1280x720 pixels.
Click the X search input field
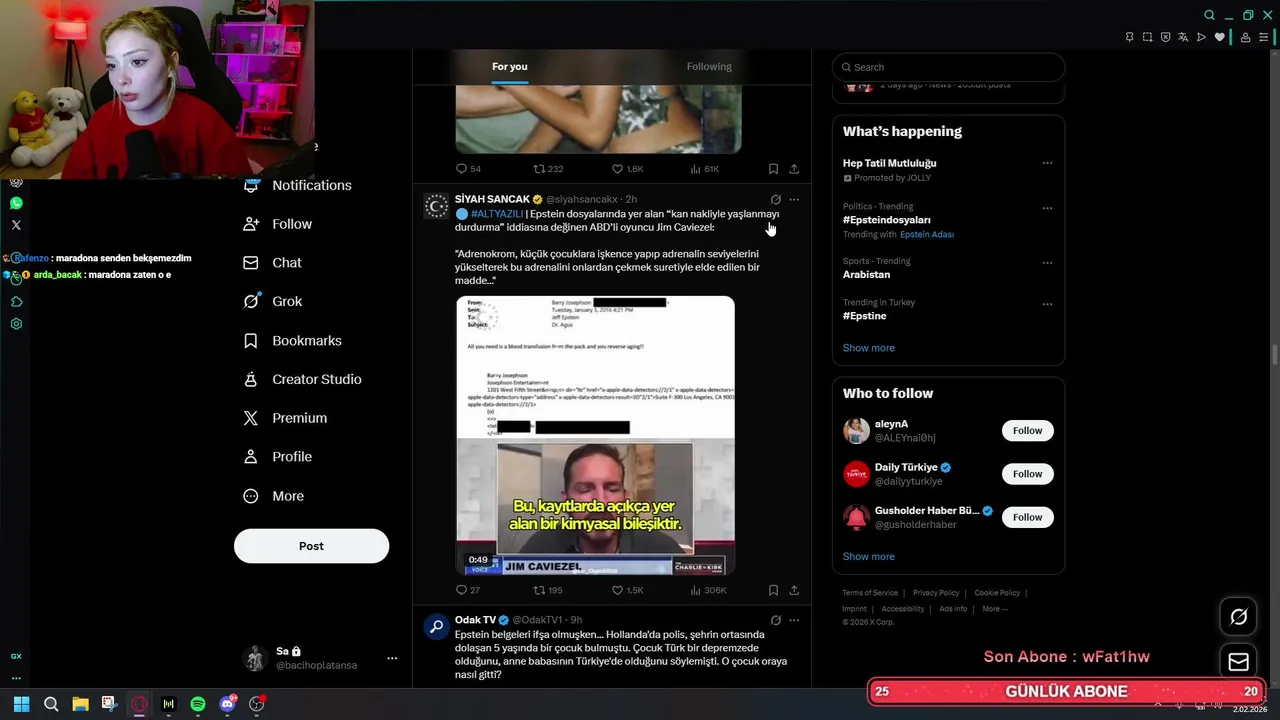pyautogui.click(x=948, y=67)
